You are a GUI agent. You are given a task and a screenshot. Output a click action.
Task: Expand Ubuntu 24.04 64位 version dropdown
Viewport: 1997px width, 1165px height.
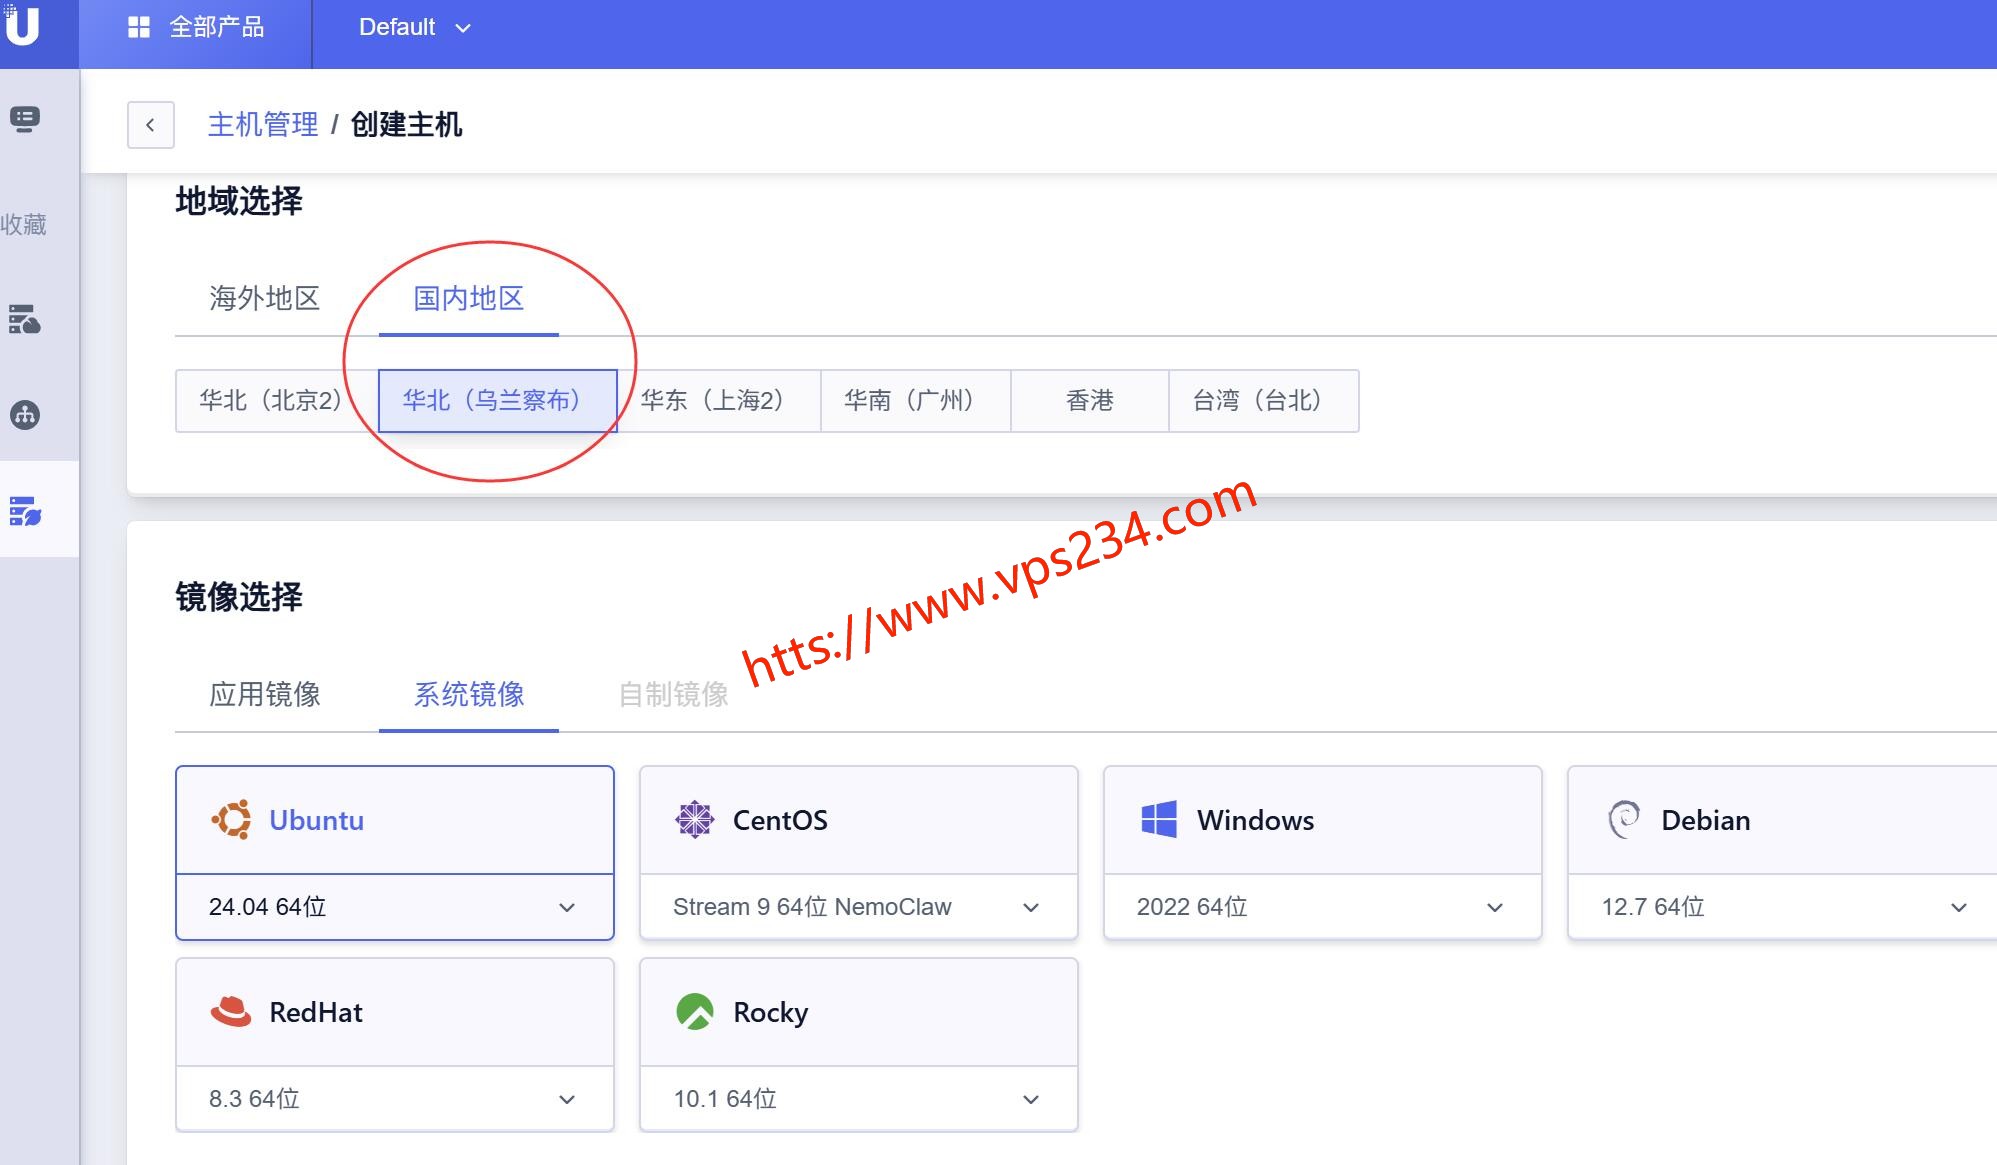click(x=395, y=907)
